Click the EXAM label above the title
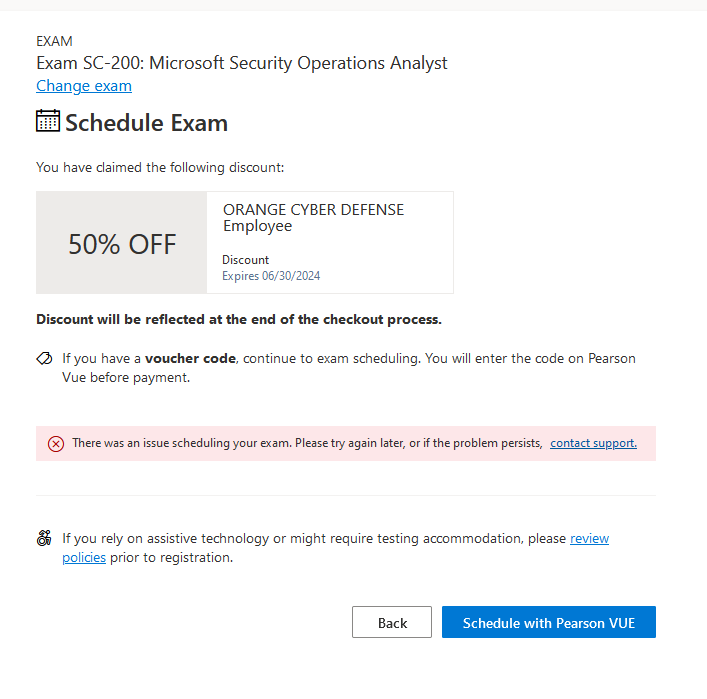 [x=54, y=41]
